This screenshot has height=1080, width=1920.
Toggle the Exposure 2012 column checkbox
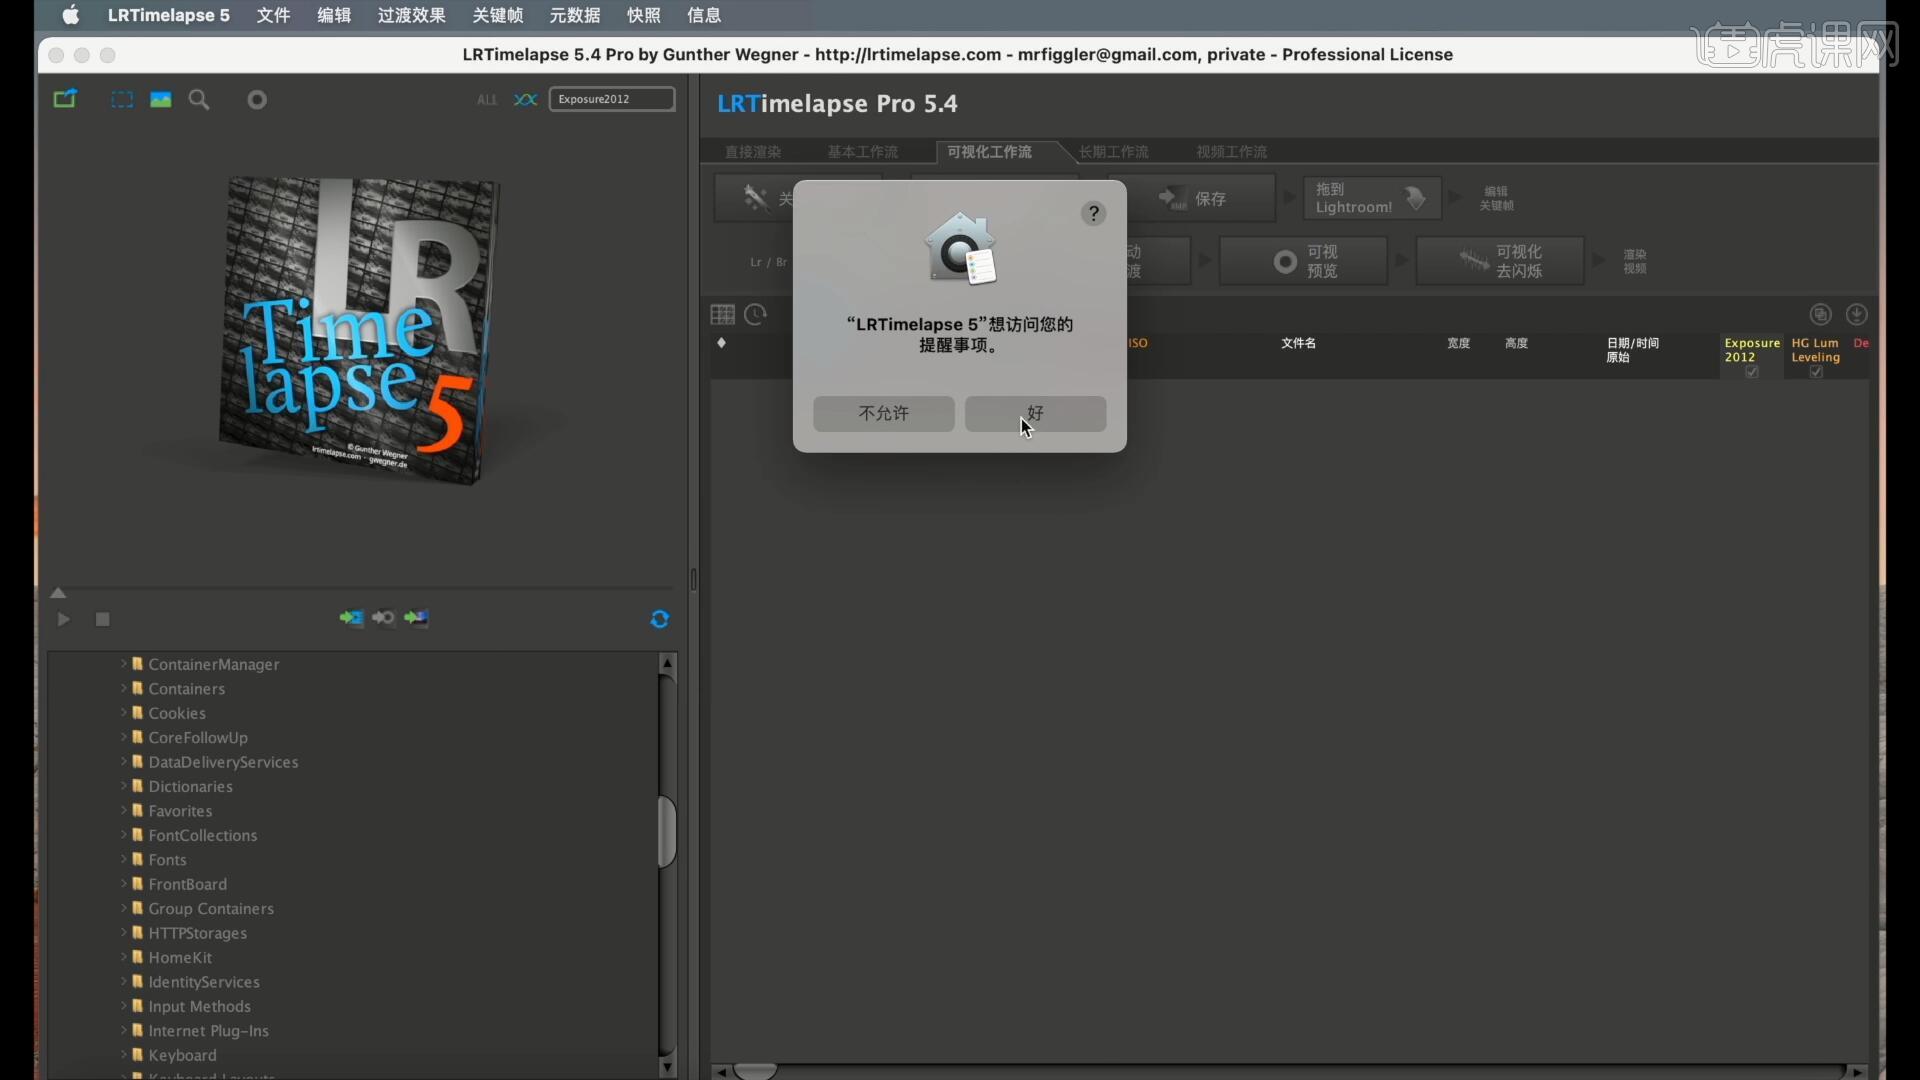tap(1752, 372)
